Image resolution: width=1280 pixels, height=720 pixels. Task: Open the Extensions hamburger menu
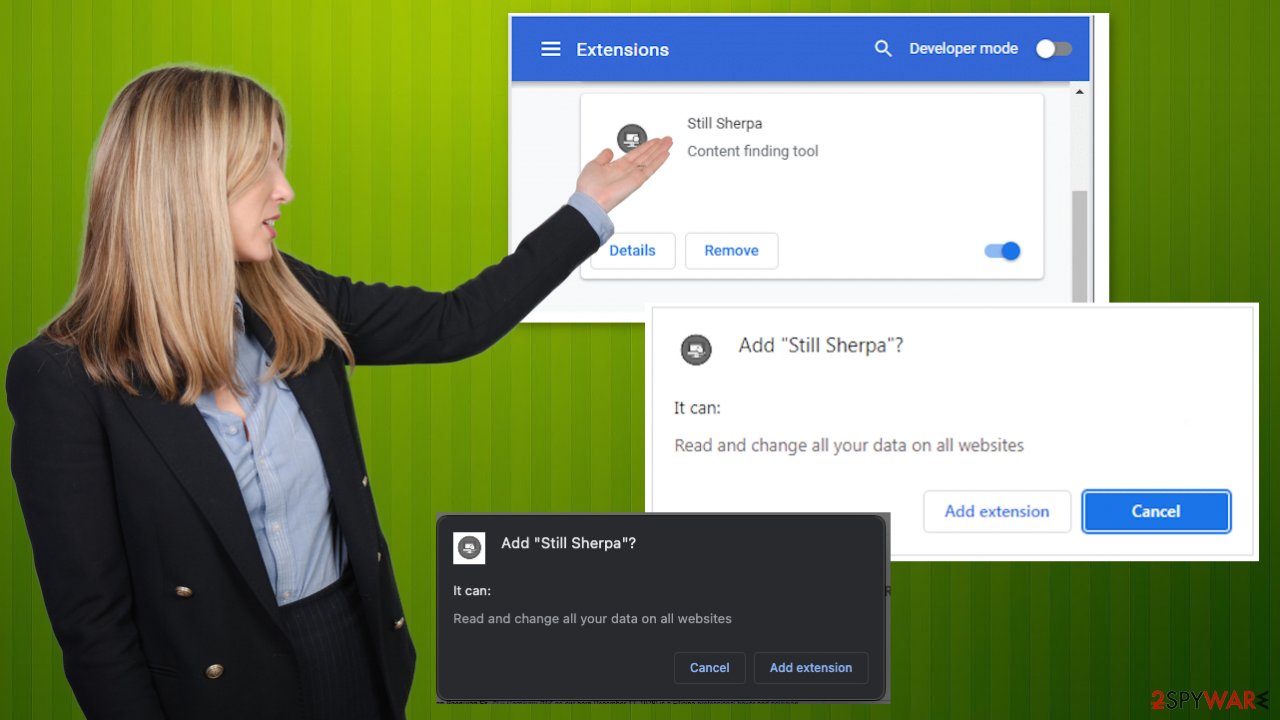[x=551, y=49]
